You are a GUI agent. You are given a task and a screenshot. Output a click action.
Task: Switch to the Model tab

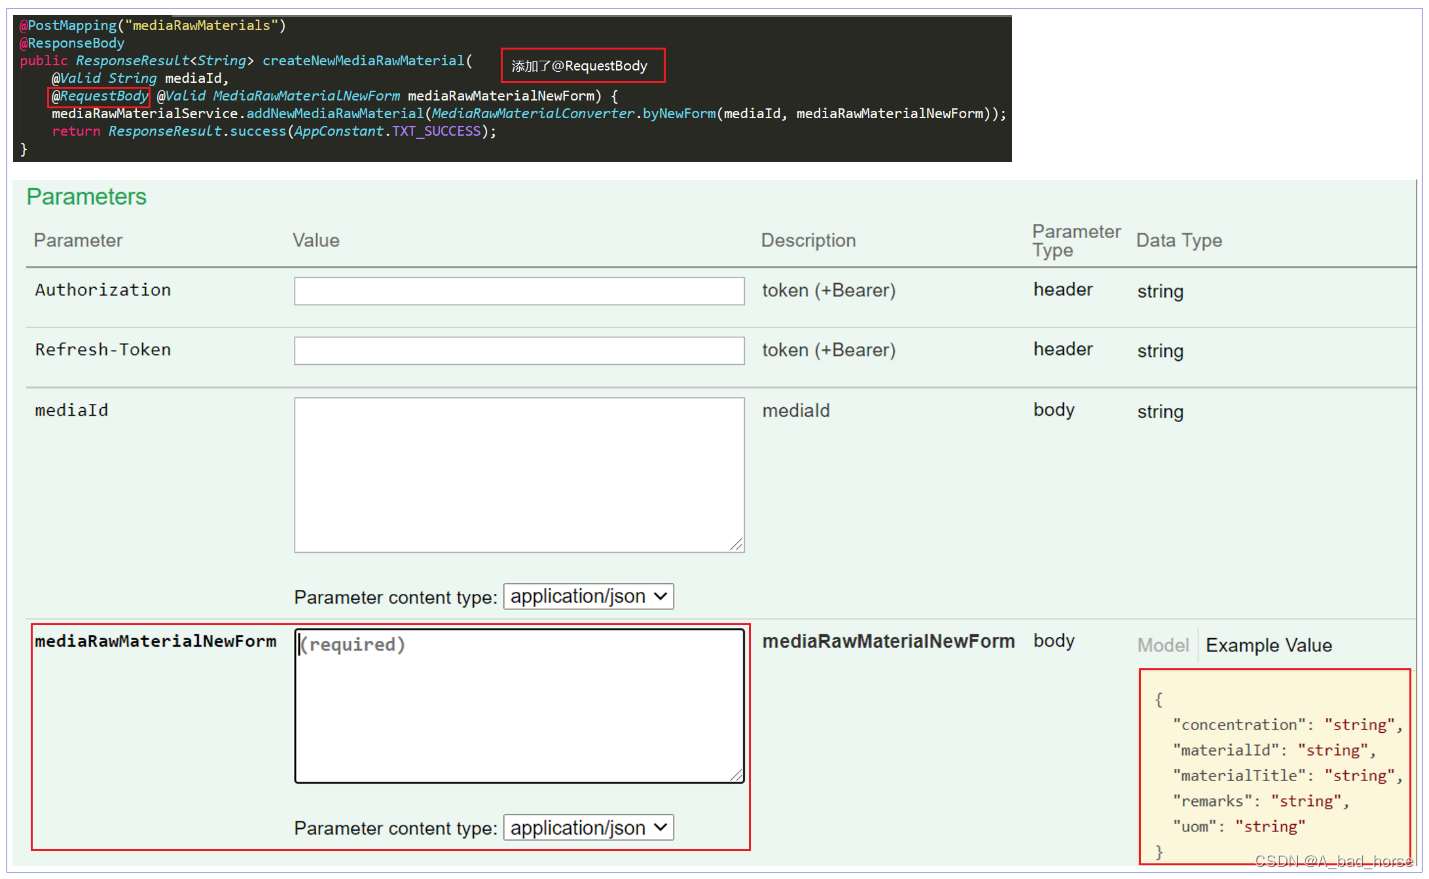pos(1163,646)
